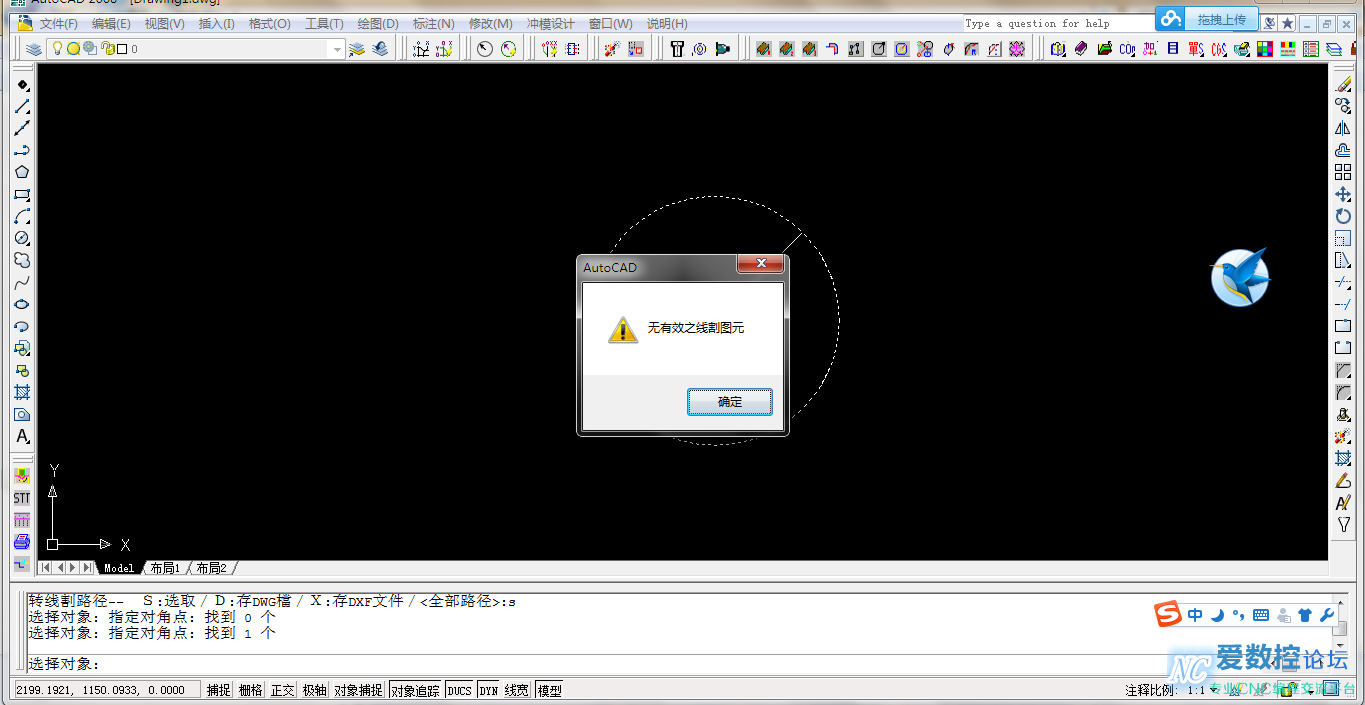Select the Move tool in right toolbar
The height and width of the screenshot is (705, 1365).
tap(1343, 194)
